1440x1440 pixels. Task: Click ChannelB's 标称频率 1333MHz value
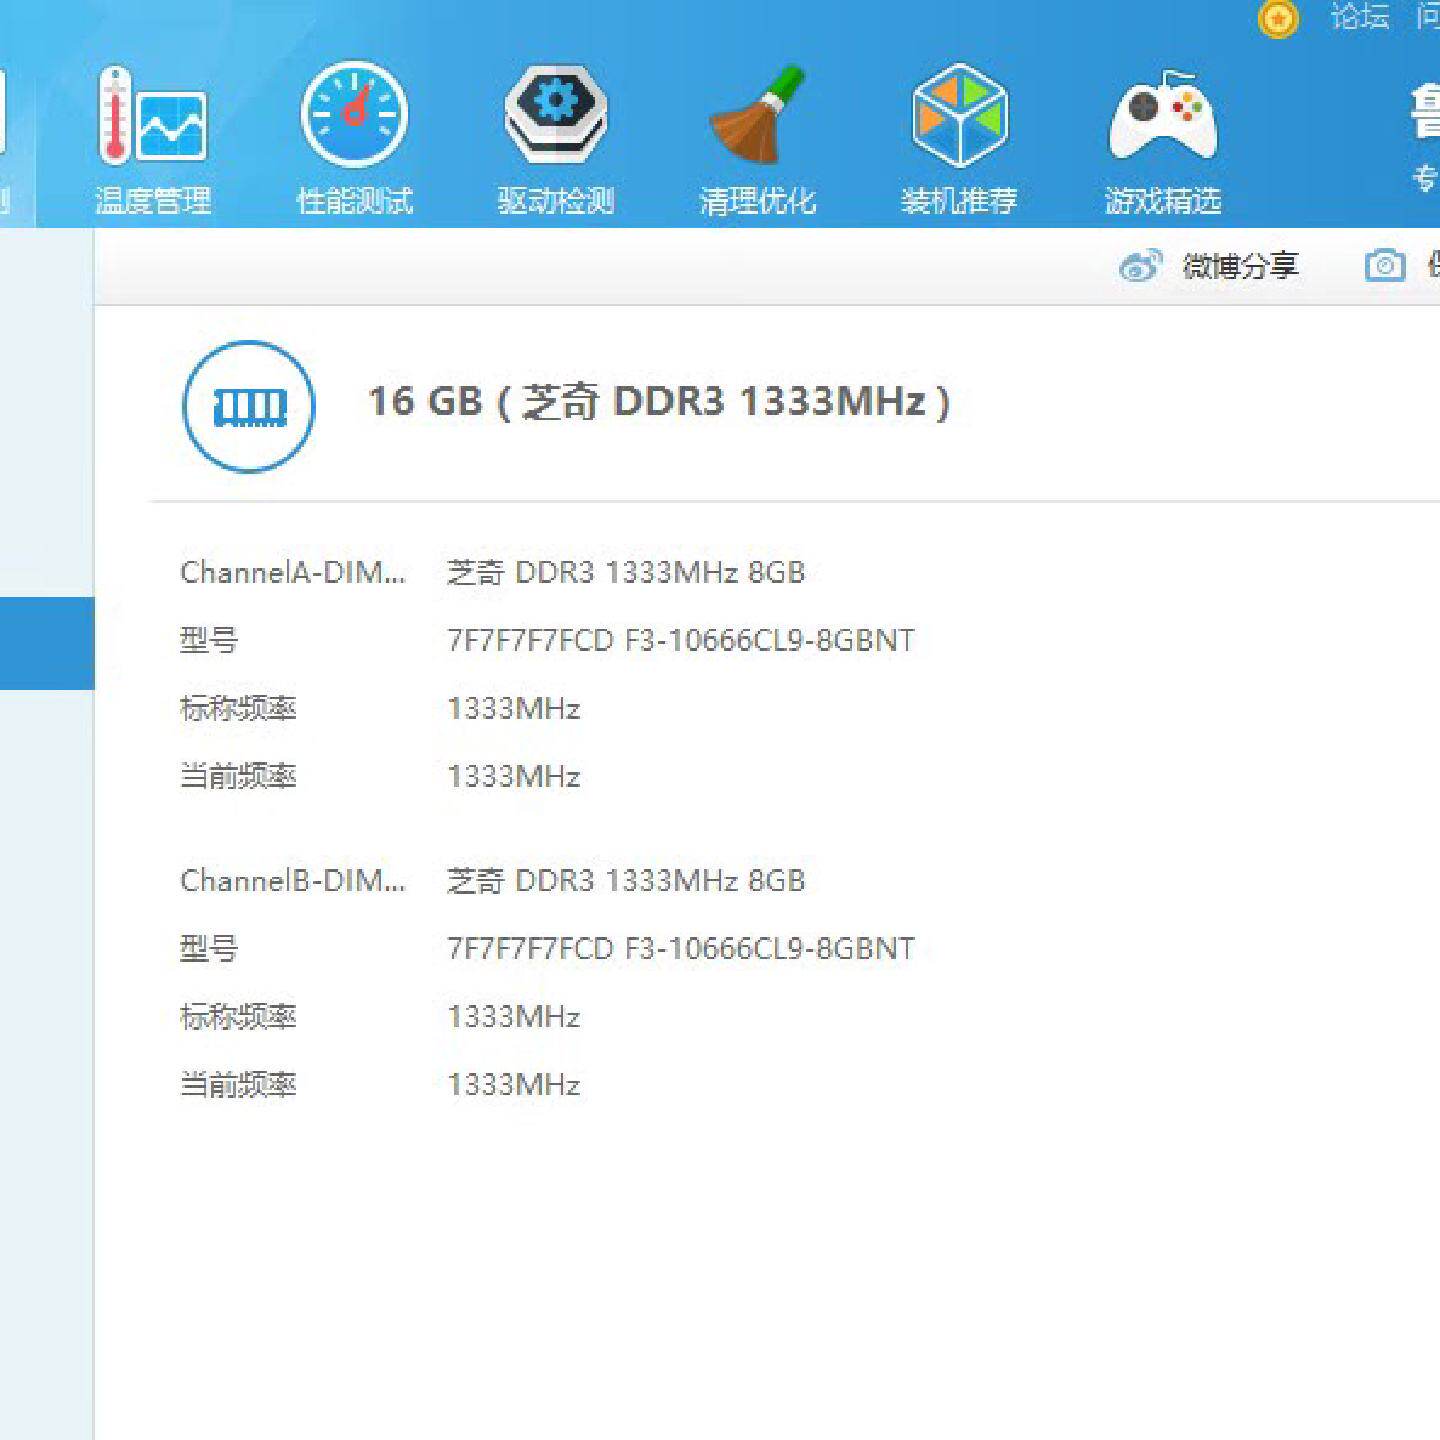[x=514, y=1016]
